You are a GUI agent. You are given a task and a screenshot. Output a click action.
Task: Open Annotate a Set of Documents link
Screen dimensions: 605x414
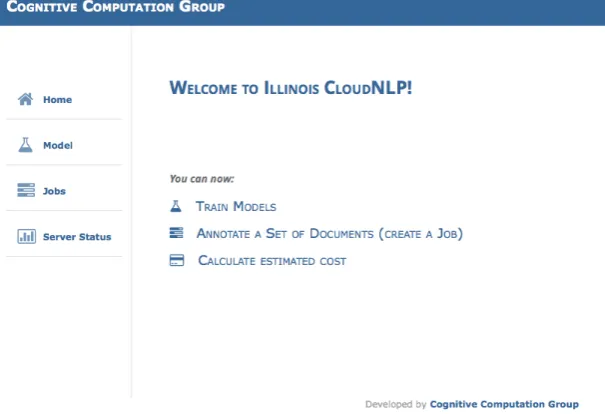point(330,233)
